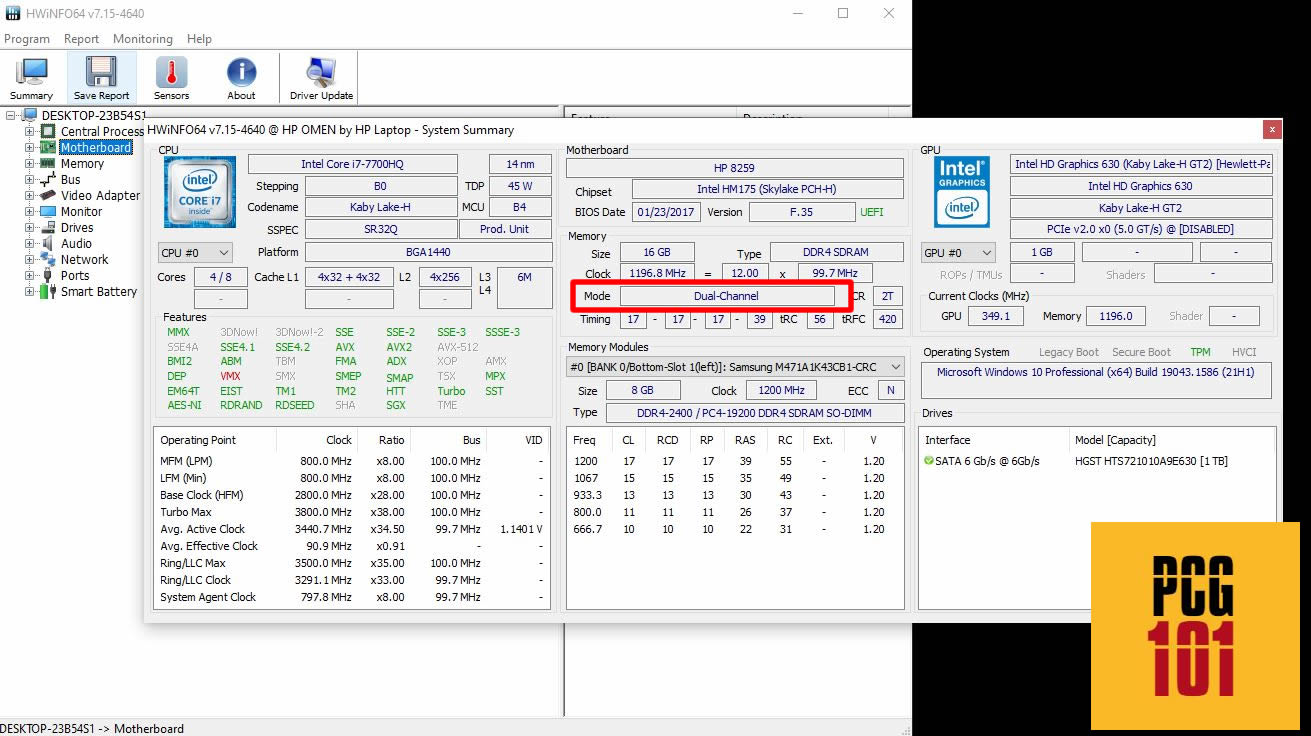
Task: Click the Dual-Channel memory mode field
Action: pyautogui.click(x=726, y=296)
